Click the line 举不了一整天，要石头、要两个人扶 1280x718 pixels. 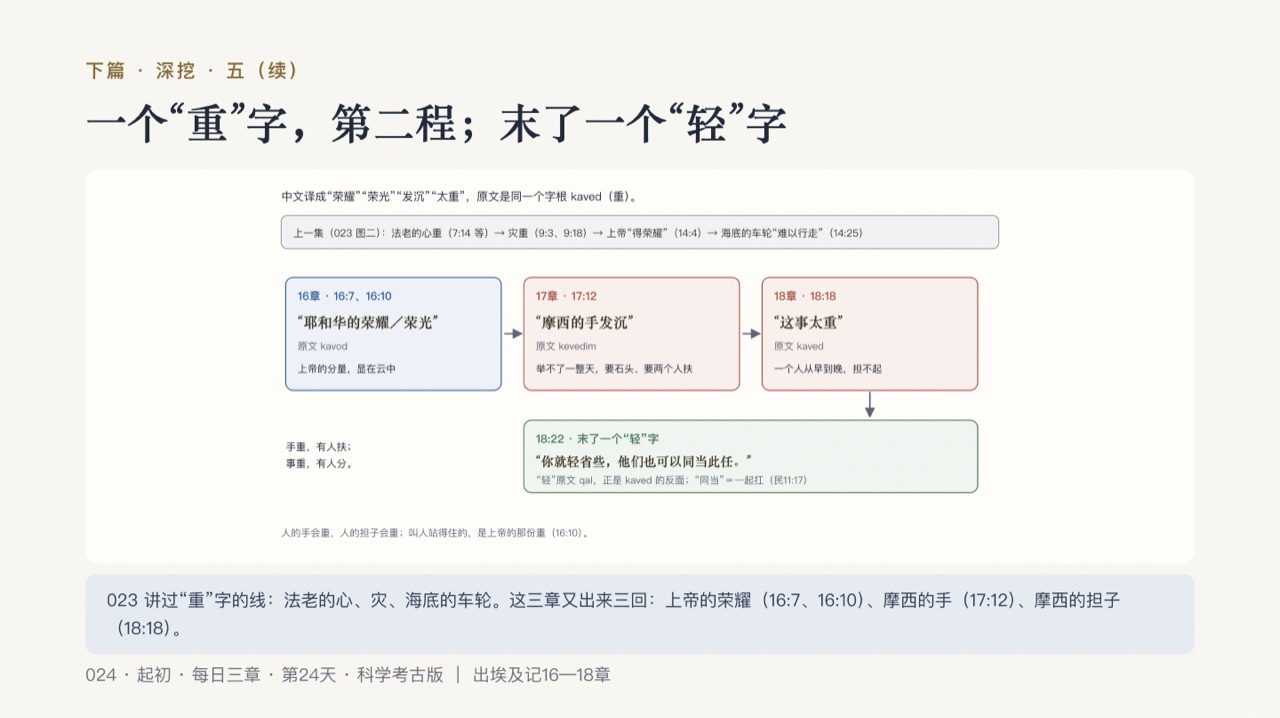(x=614, y=369)
